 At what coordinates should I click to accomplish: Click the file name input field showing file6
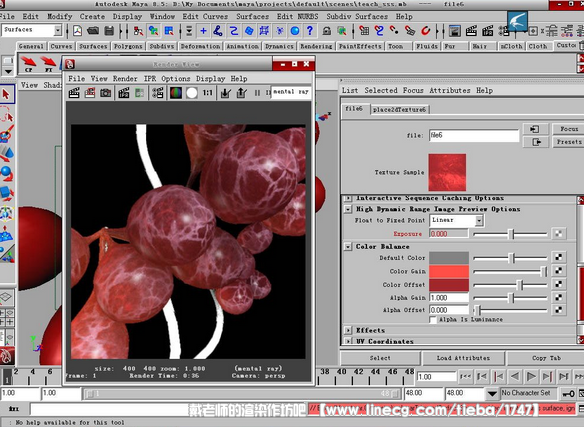pyautogui.click(x=474, y=135)
